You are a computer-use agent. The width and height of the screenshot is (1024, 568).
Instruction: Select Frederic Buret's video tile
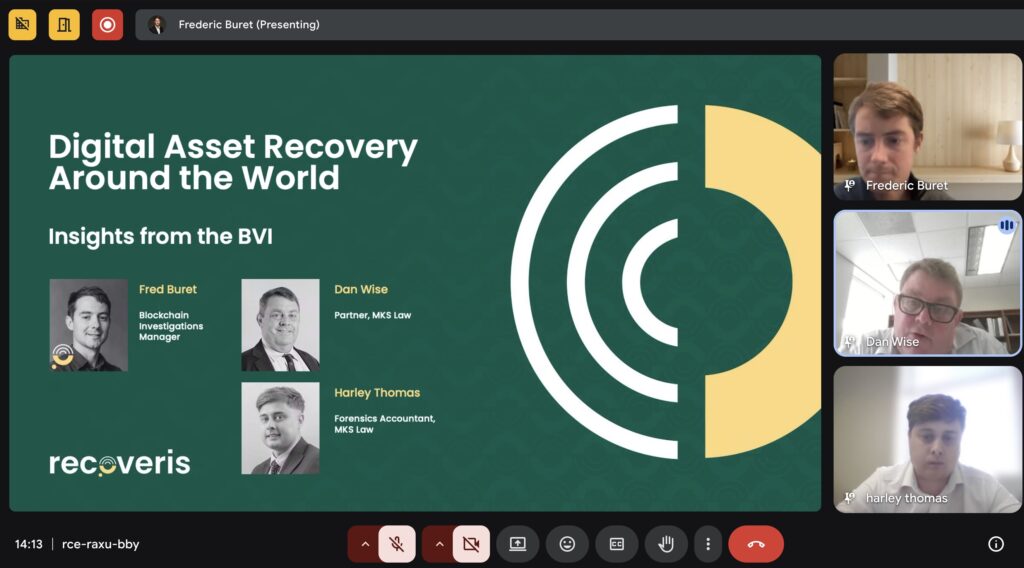[x=927, y=126]
